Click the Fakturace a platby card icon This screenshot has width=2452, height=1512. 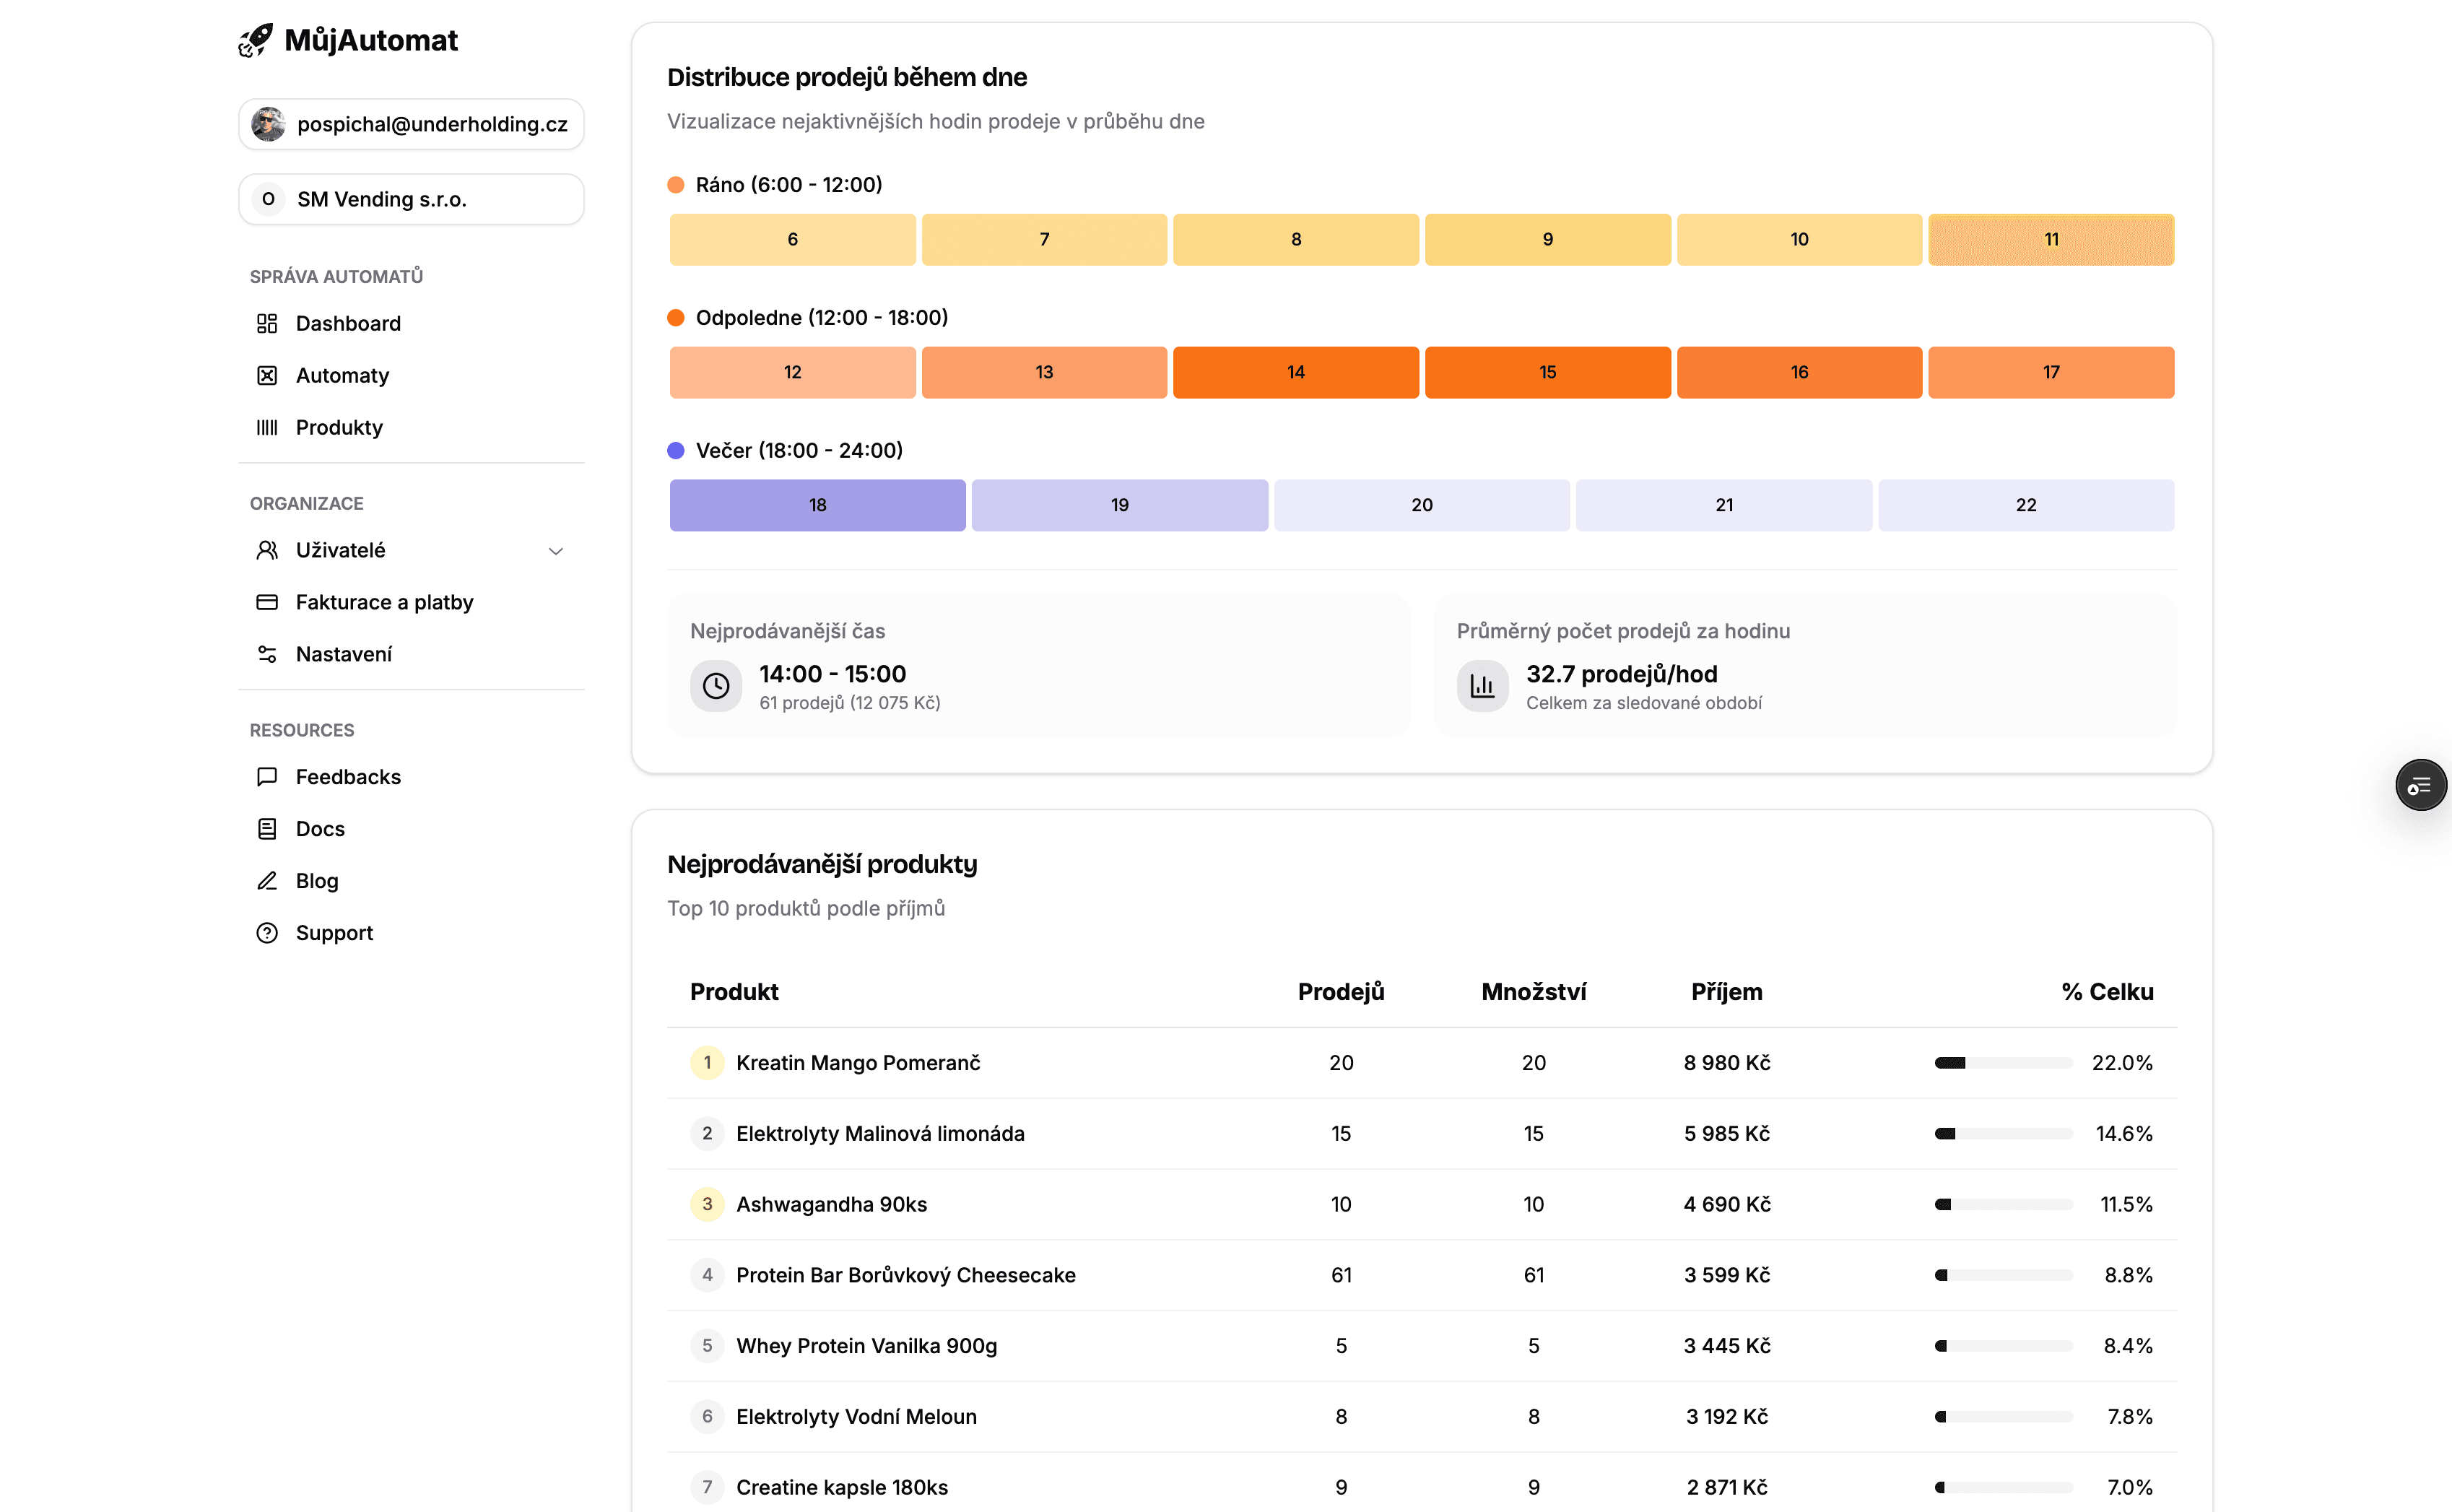267,602
